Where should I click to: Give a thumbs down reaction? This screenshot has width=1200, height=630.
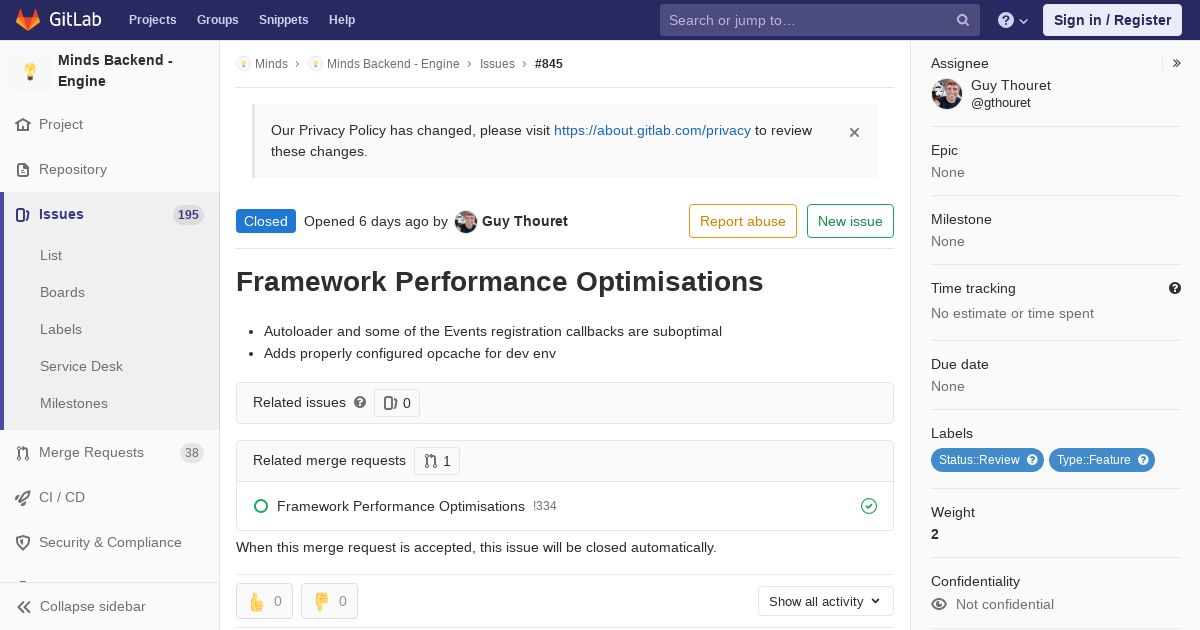pyautogui.click(x=329, y=601)
